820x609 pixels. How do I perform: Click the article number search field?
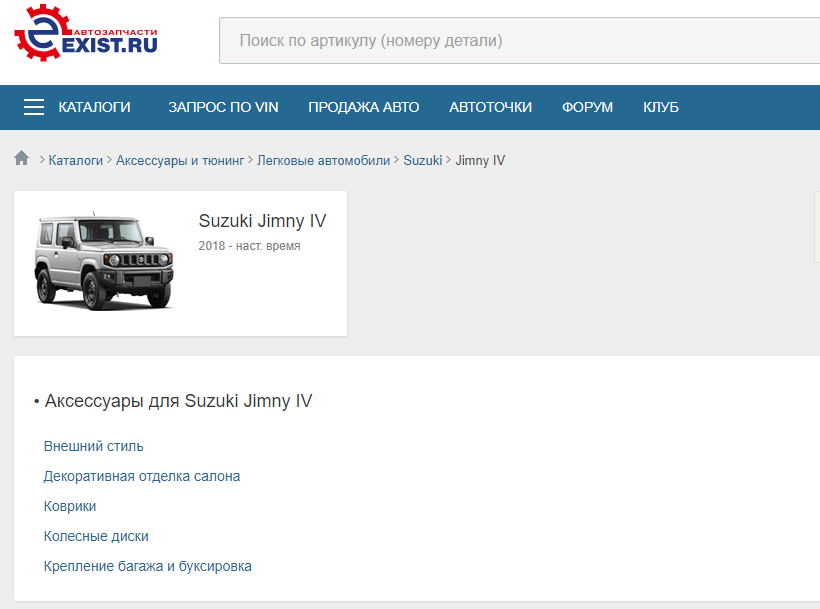point(520,41)
